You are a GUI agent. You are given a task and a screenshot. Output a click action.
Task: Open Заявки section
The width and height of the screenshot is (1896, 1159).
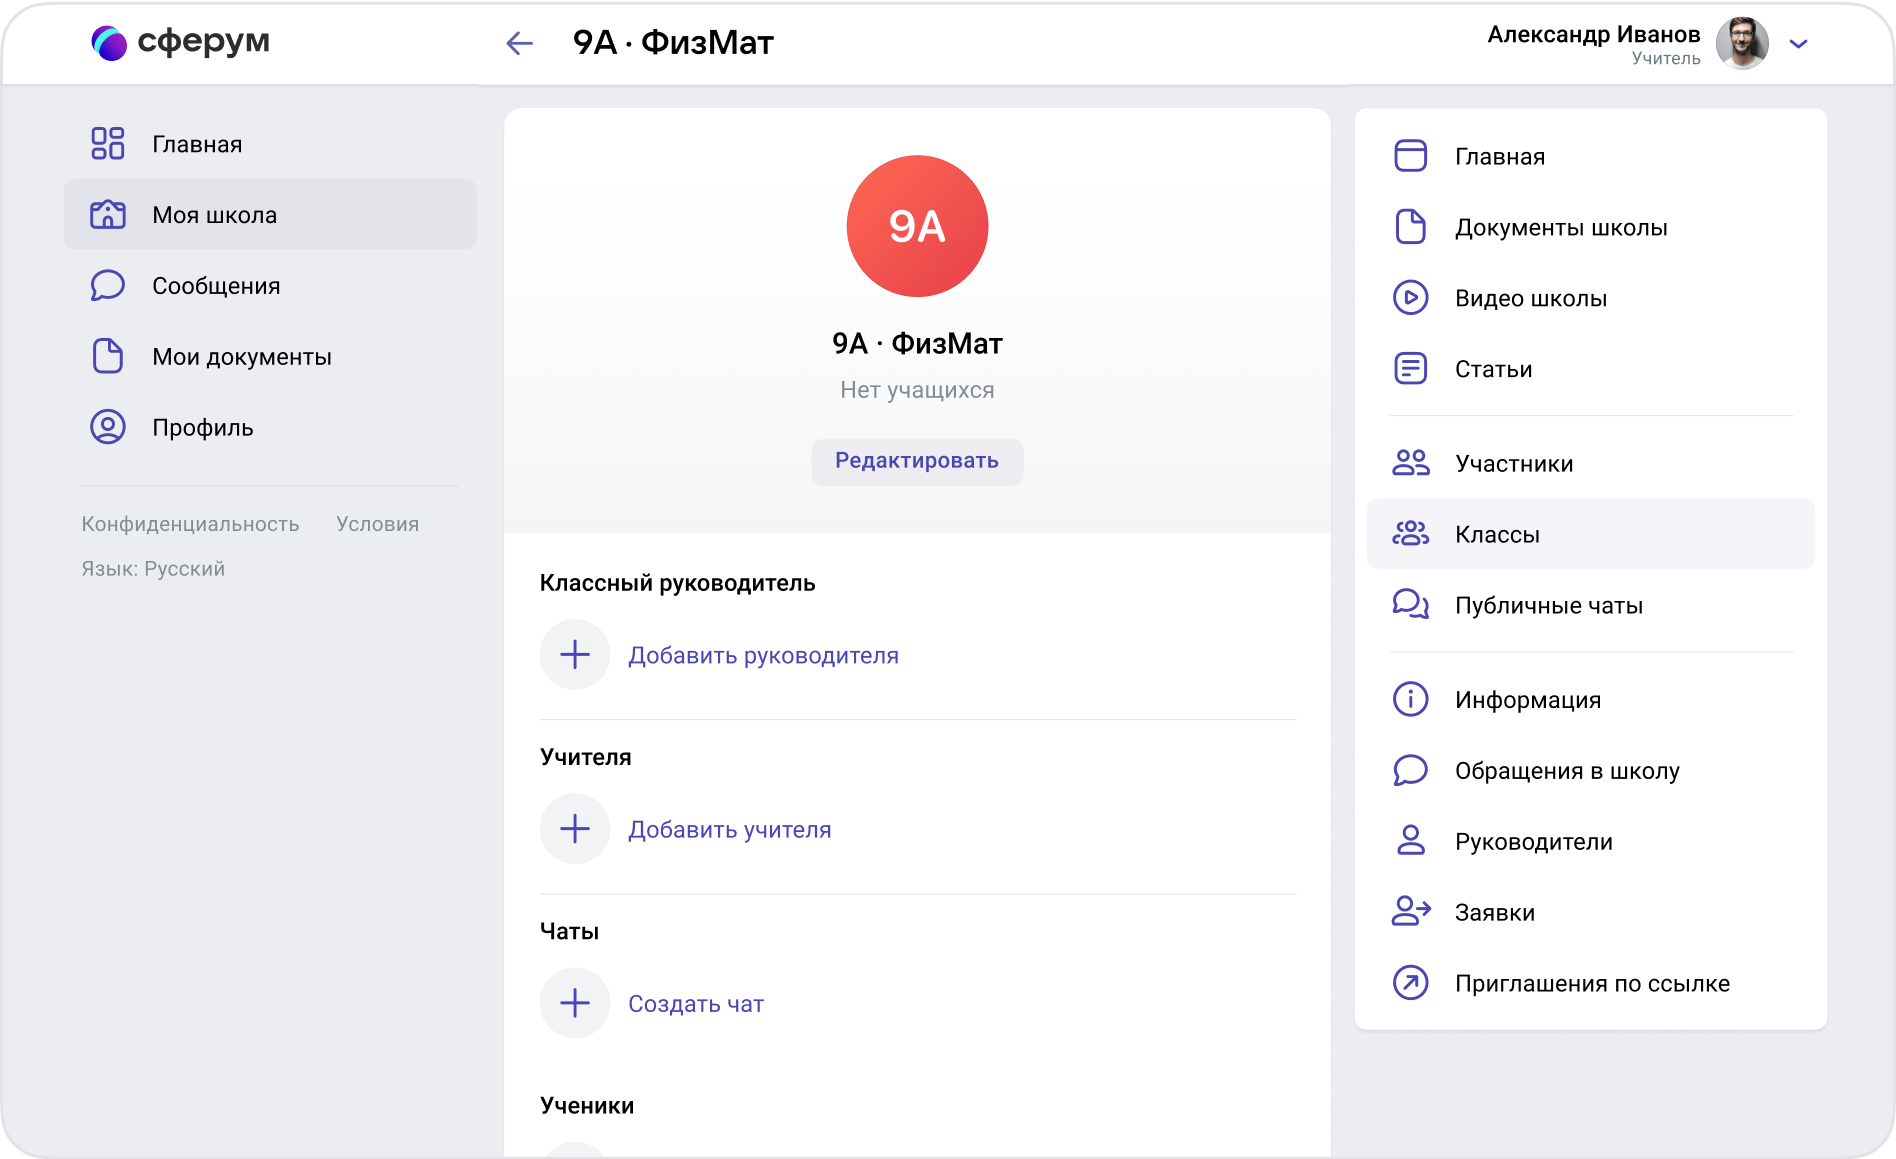[x=1590, y=913]
